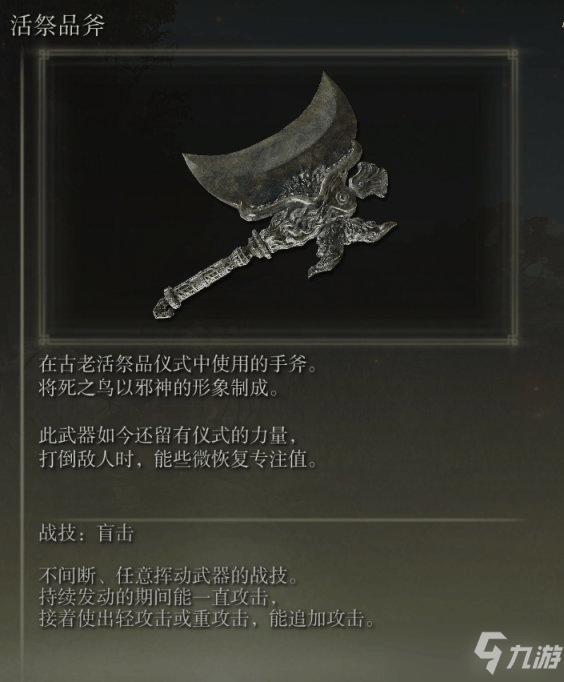Select the 战技：盲击 skill heading

click(86, 533)
